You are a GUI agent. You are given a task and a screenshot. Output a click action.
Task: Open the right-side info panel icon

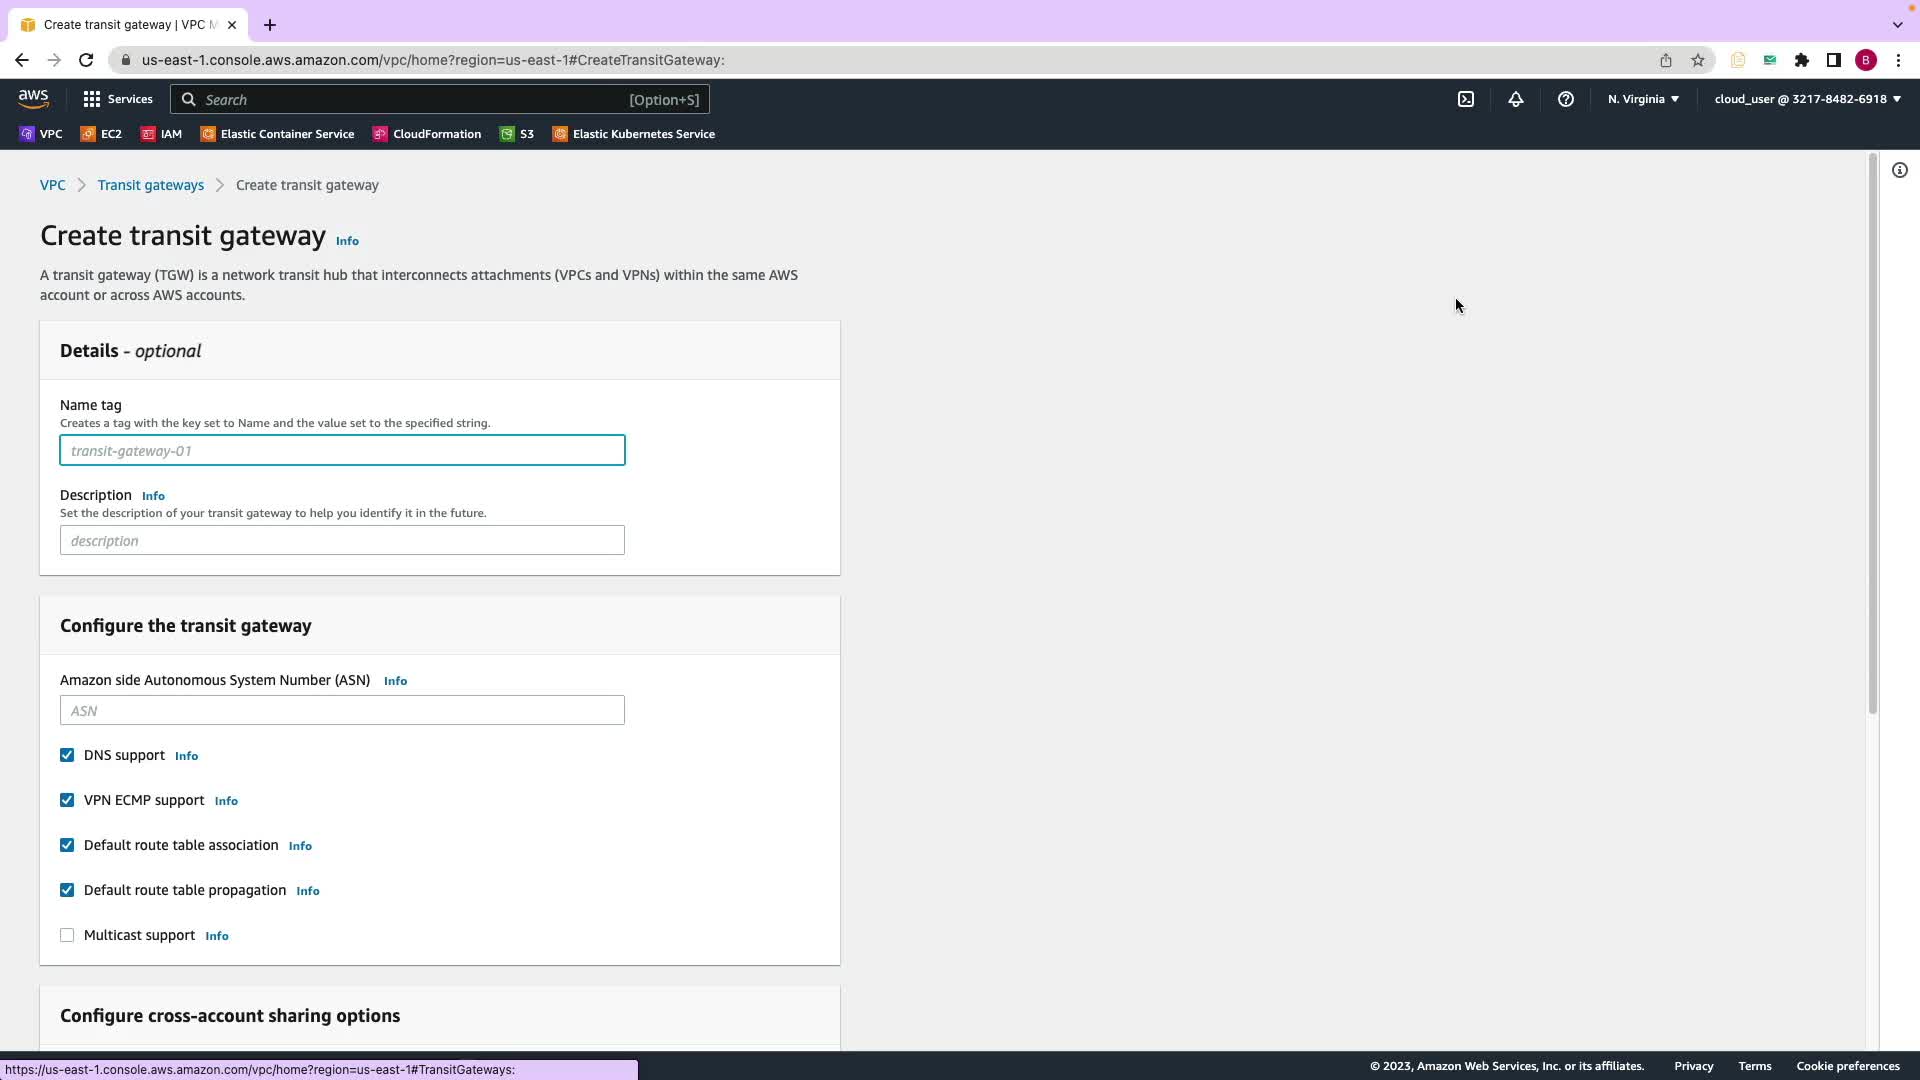pyautogui.click(x=1899, y=170)
